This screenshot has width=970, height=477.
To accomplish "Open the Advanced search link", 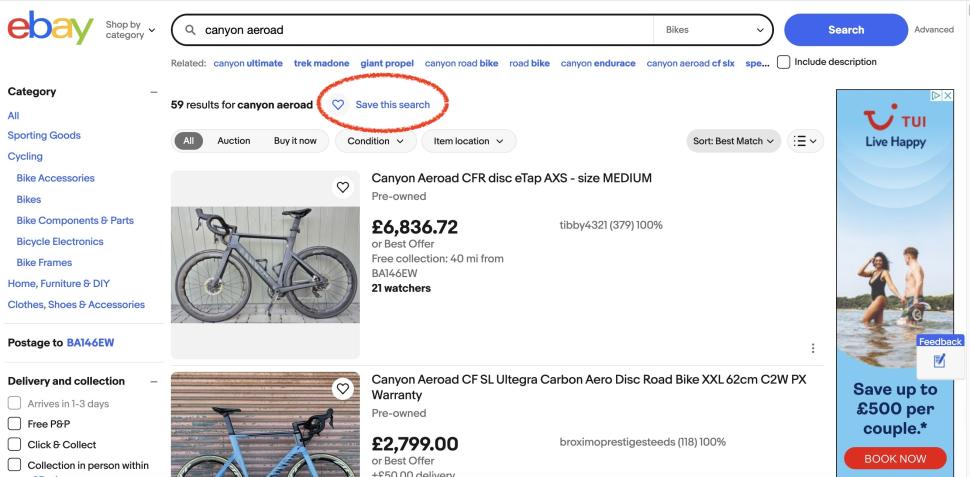I will (x=934, y=30).
